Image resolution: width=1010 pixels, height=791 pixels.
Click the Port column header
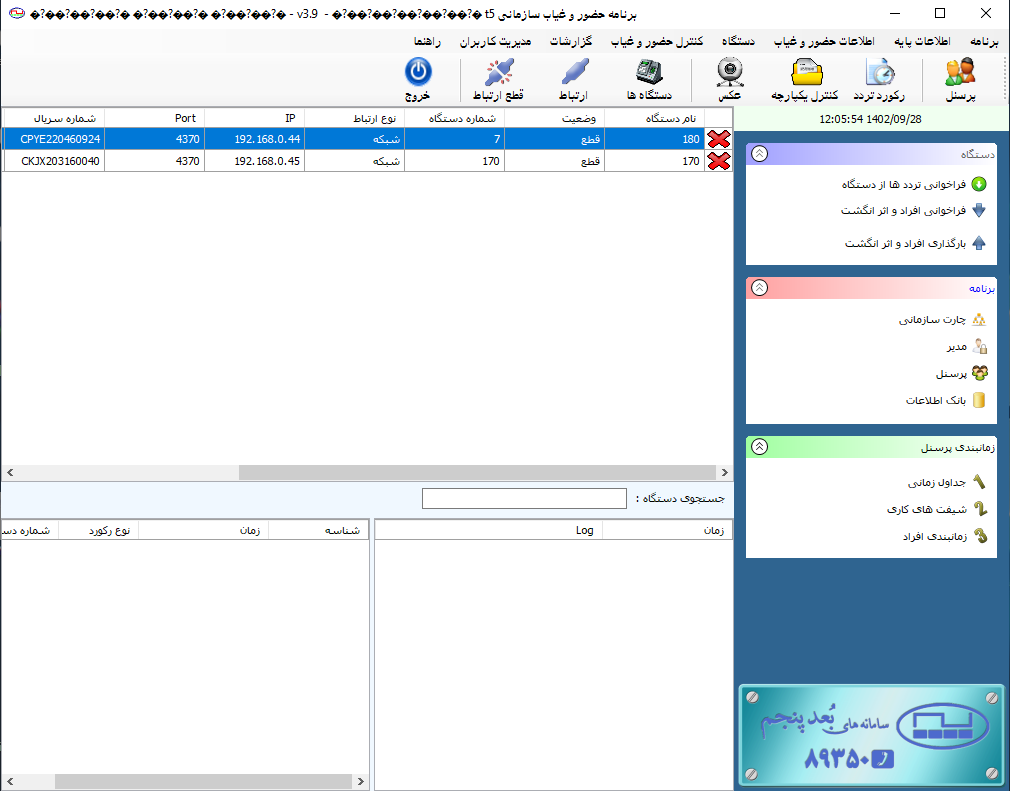point(155,118)
